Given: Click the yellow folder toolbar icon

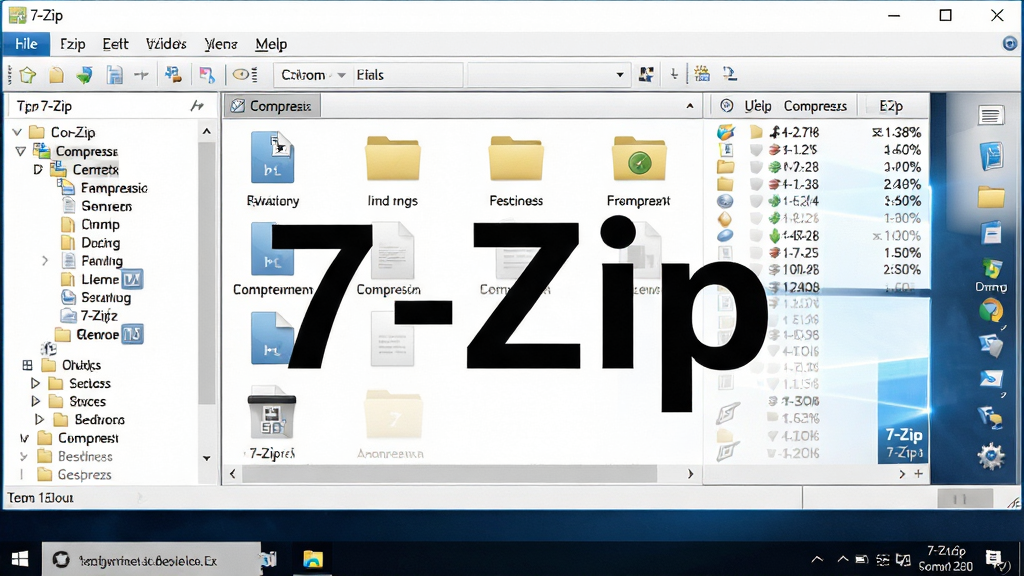Looking at the screenshot, I should point(56,75).
